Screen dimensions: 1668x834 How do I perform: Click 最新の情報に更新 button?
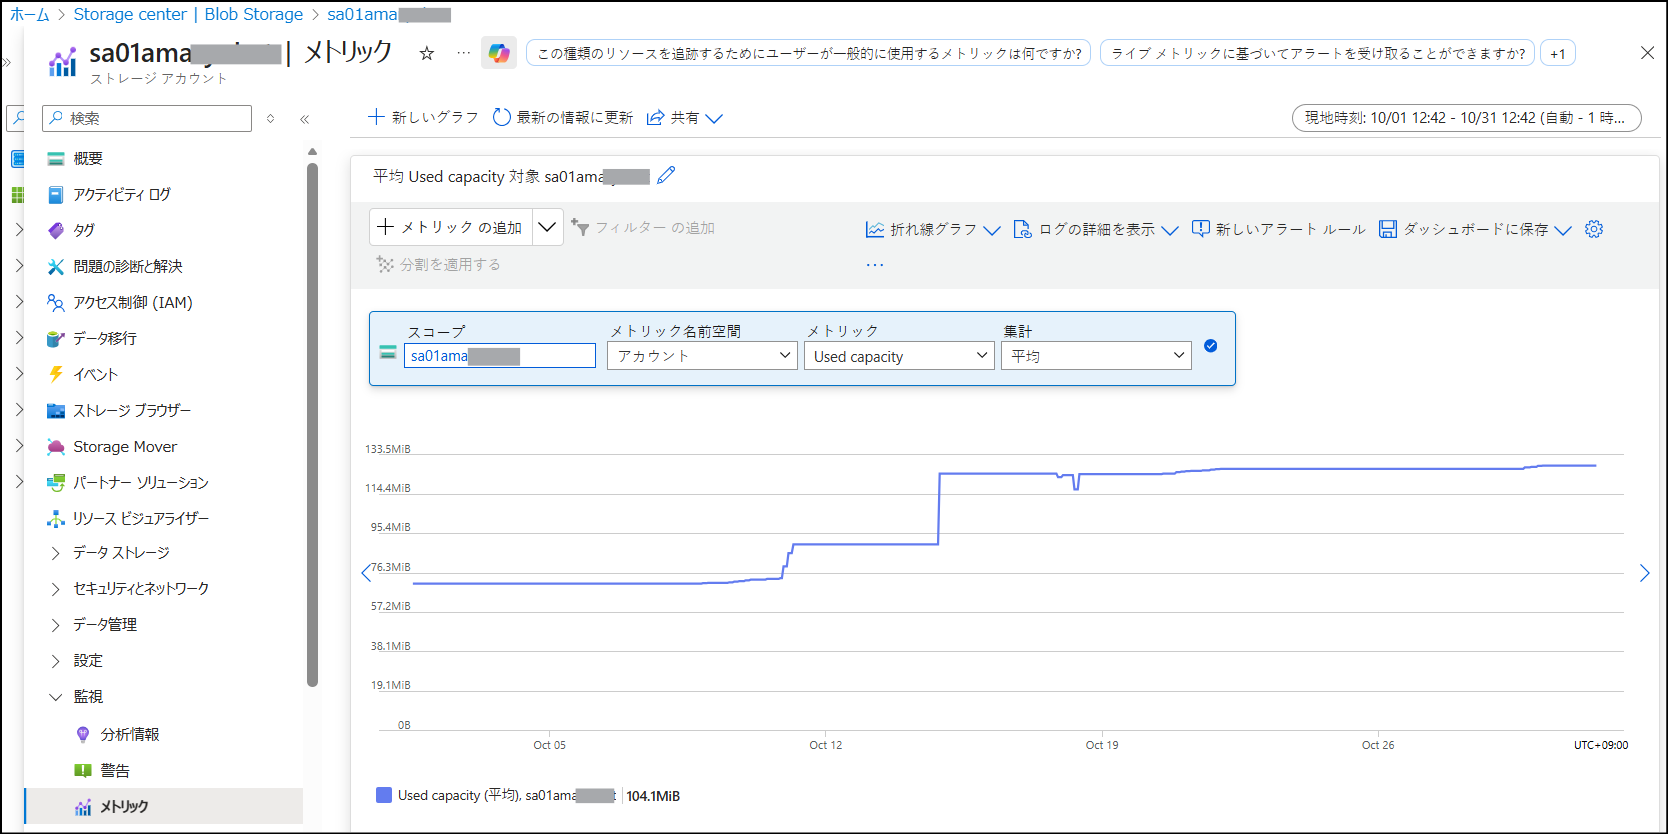coord(563,117)
